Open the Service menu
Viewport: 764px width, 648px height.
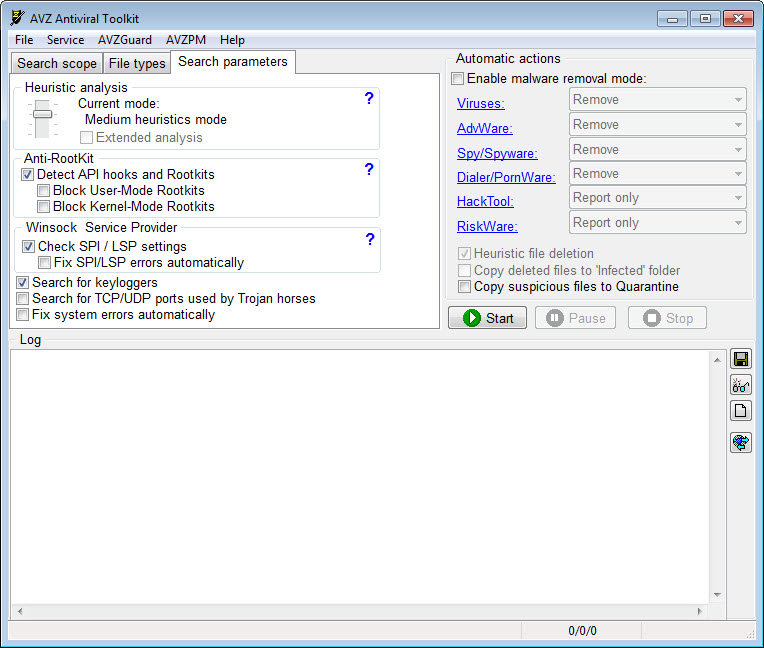tap(65, 40)
